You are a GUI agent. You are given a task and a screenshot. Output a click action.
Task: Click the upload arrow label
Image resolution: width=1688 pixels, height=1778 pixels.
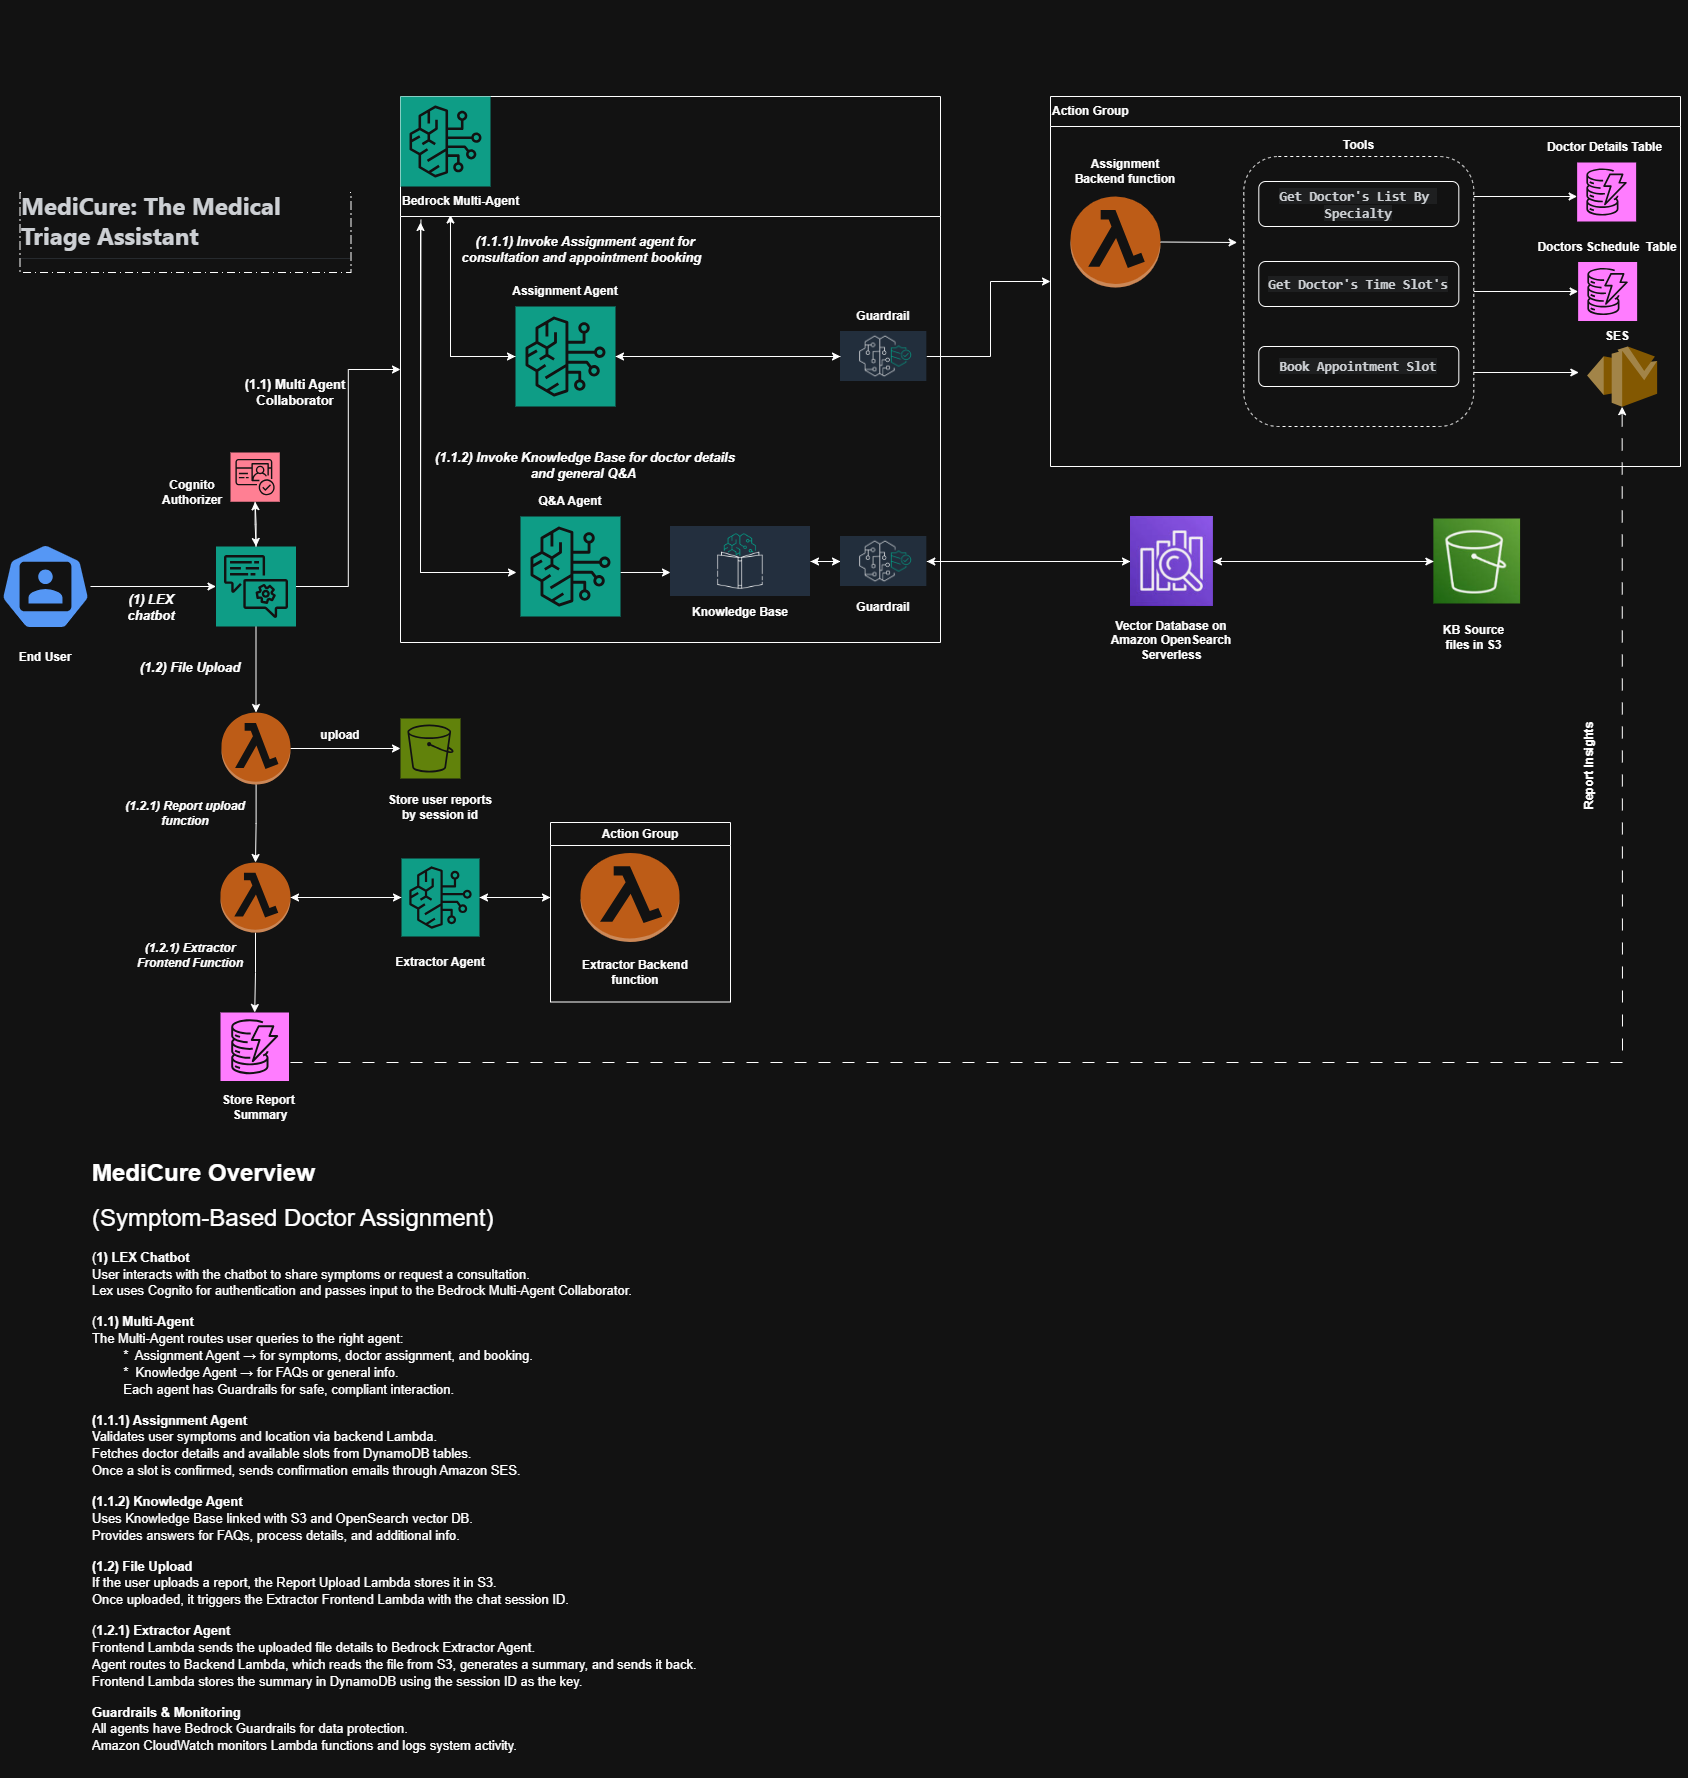click(340, 735)
